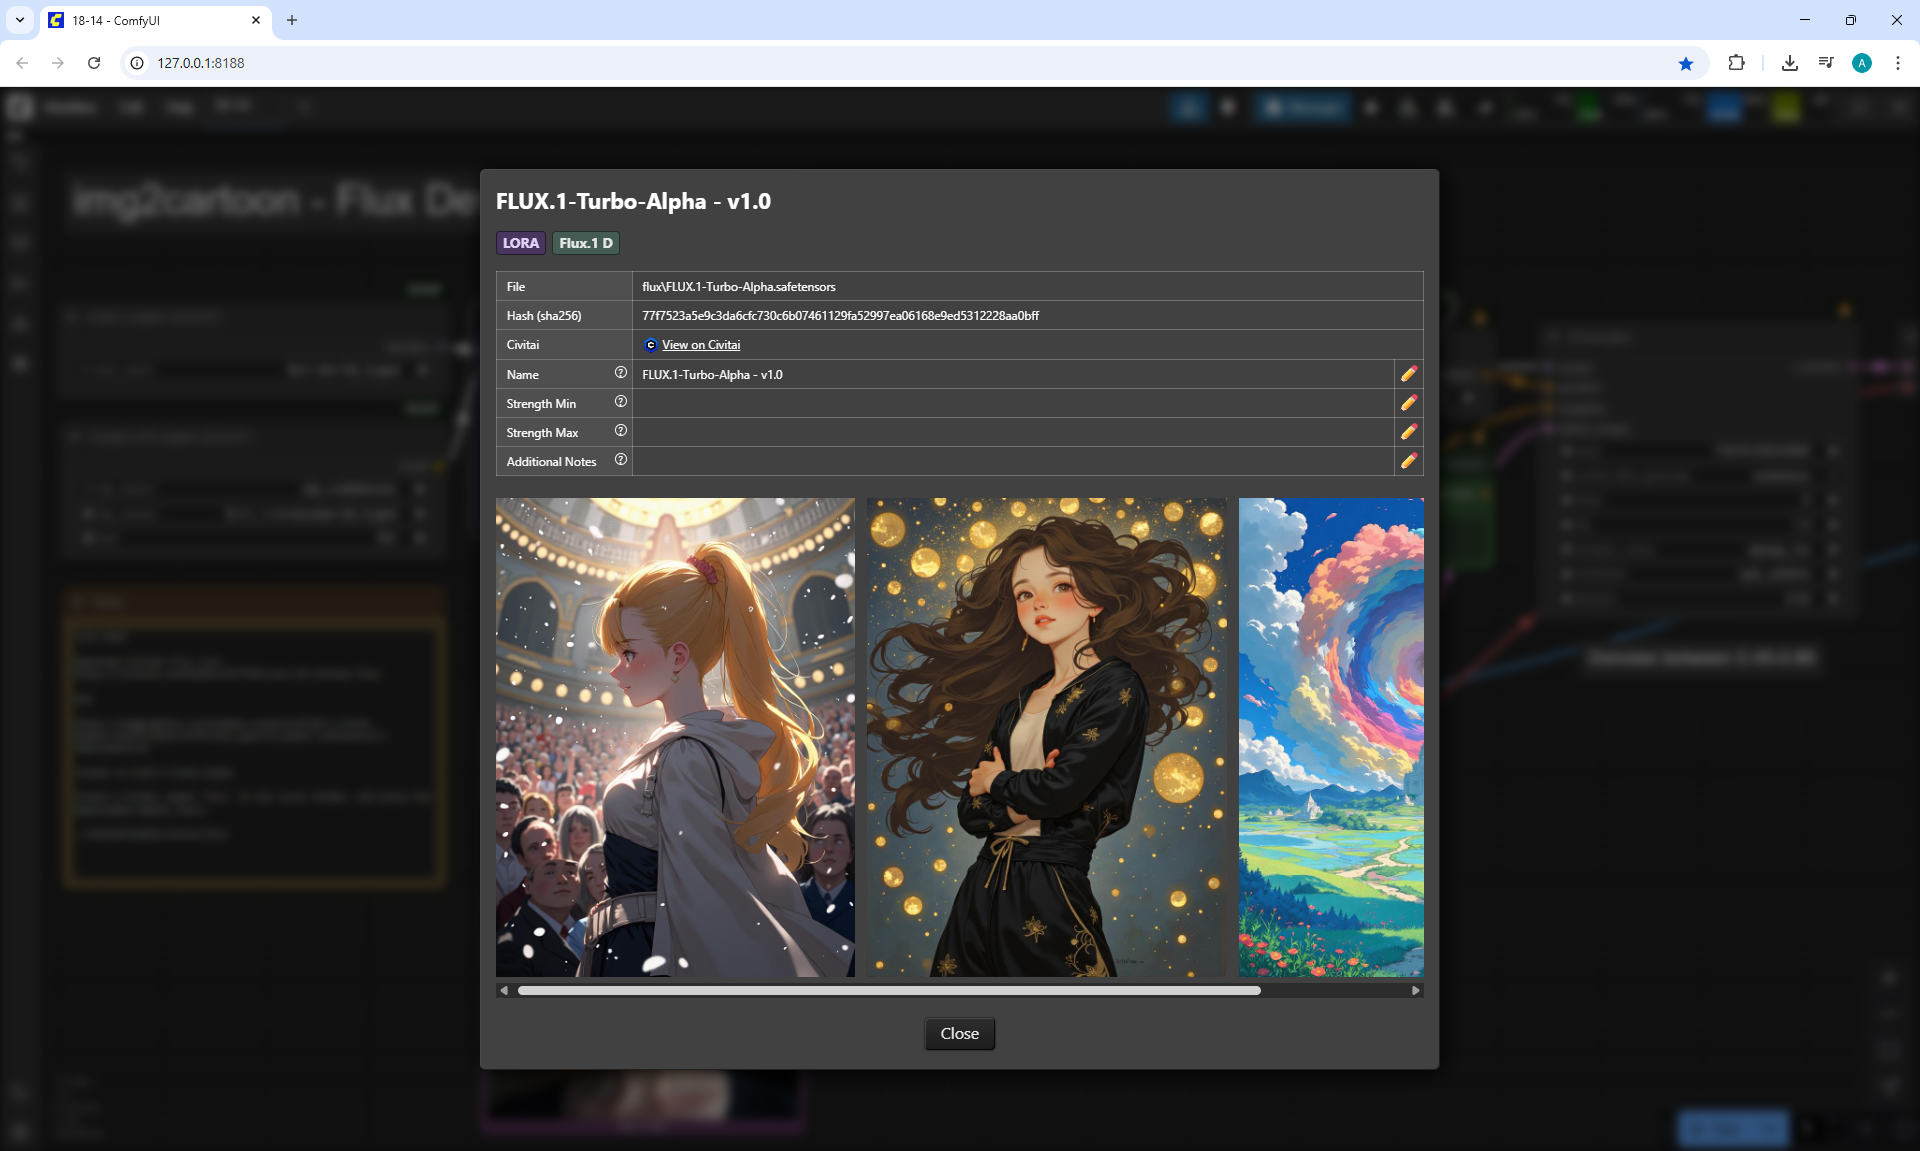Edit Additional Notes via pencil icon
Screen dimensions: 1920x1151
pos(1408,461)
